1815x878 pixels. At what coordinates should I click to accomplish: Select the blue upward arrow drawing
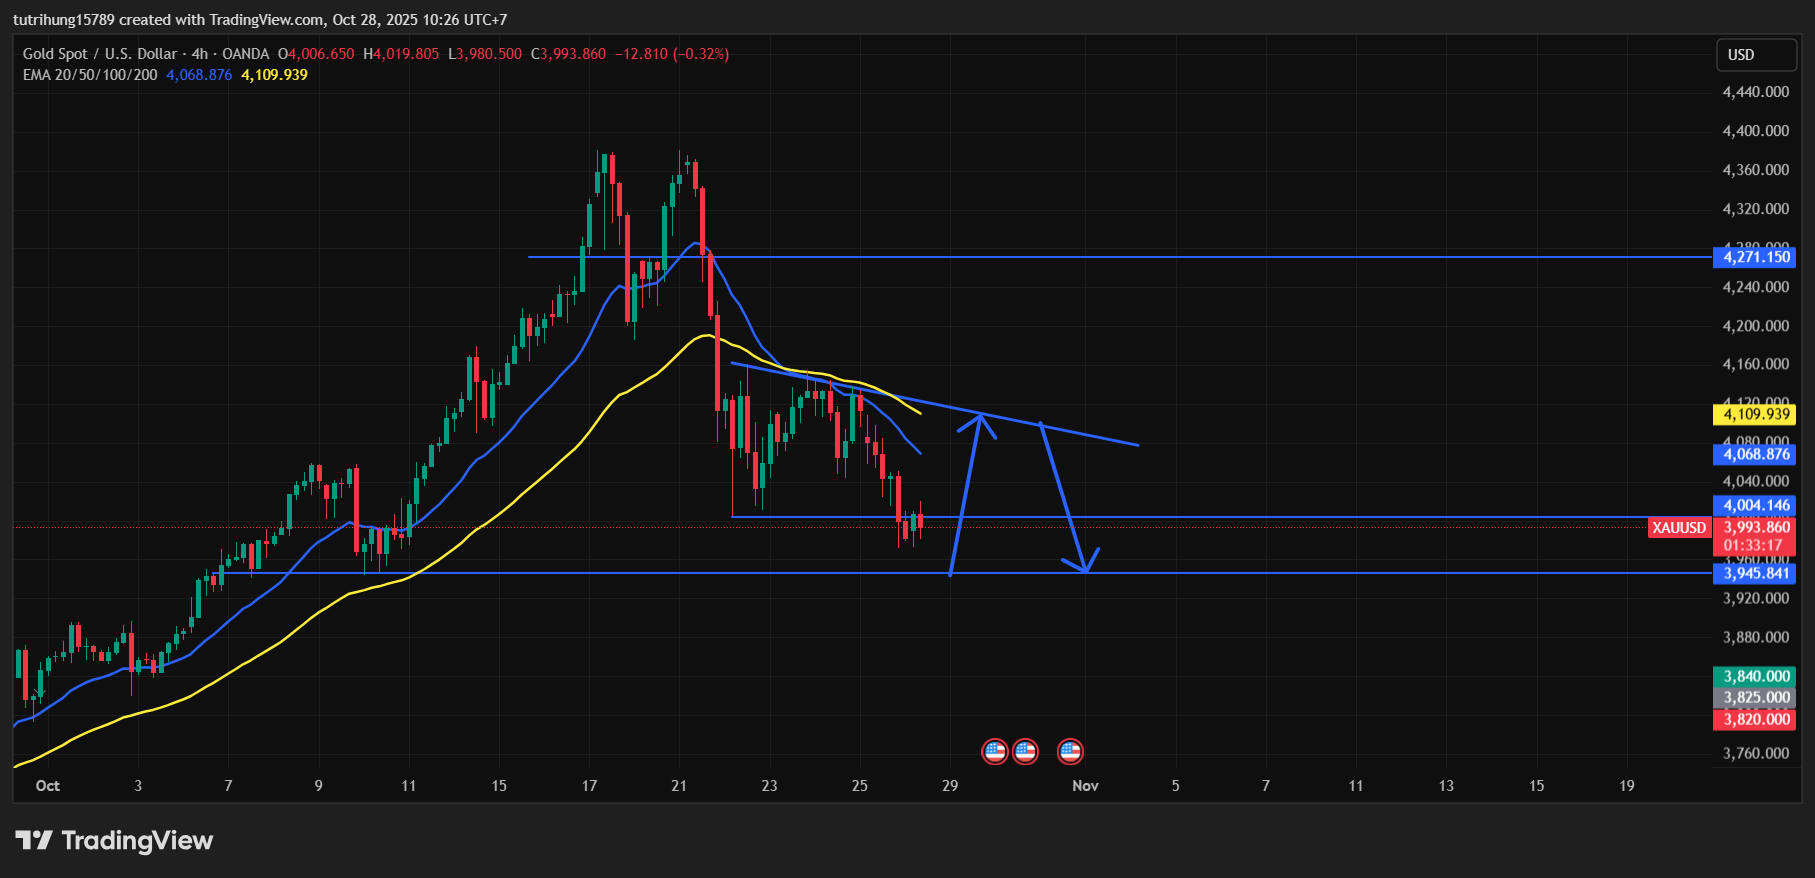pos(965,494)
